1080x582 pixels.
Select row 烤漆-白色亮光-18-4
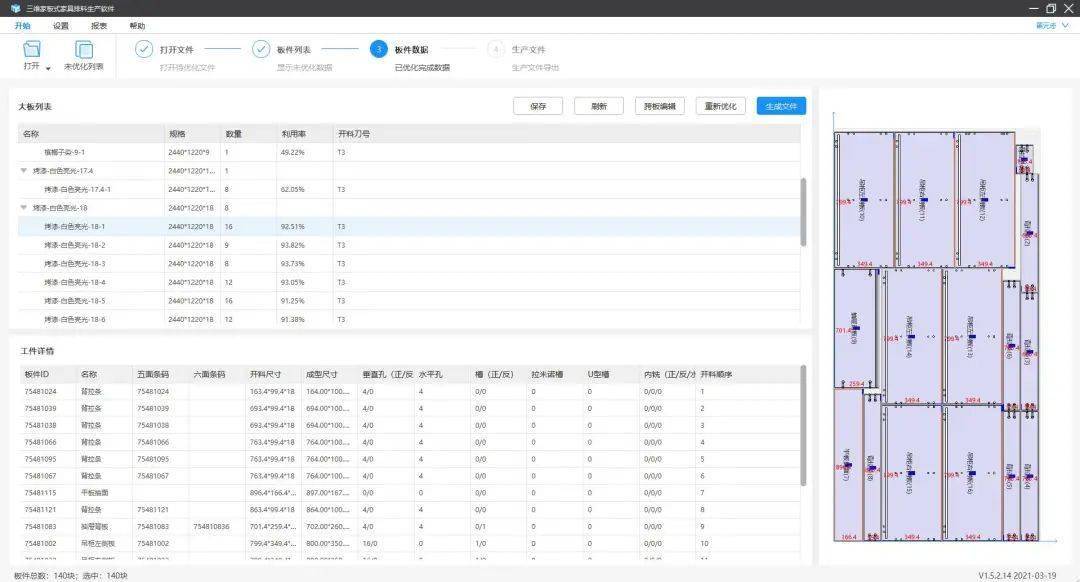[x=409, y=282]
